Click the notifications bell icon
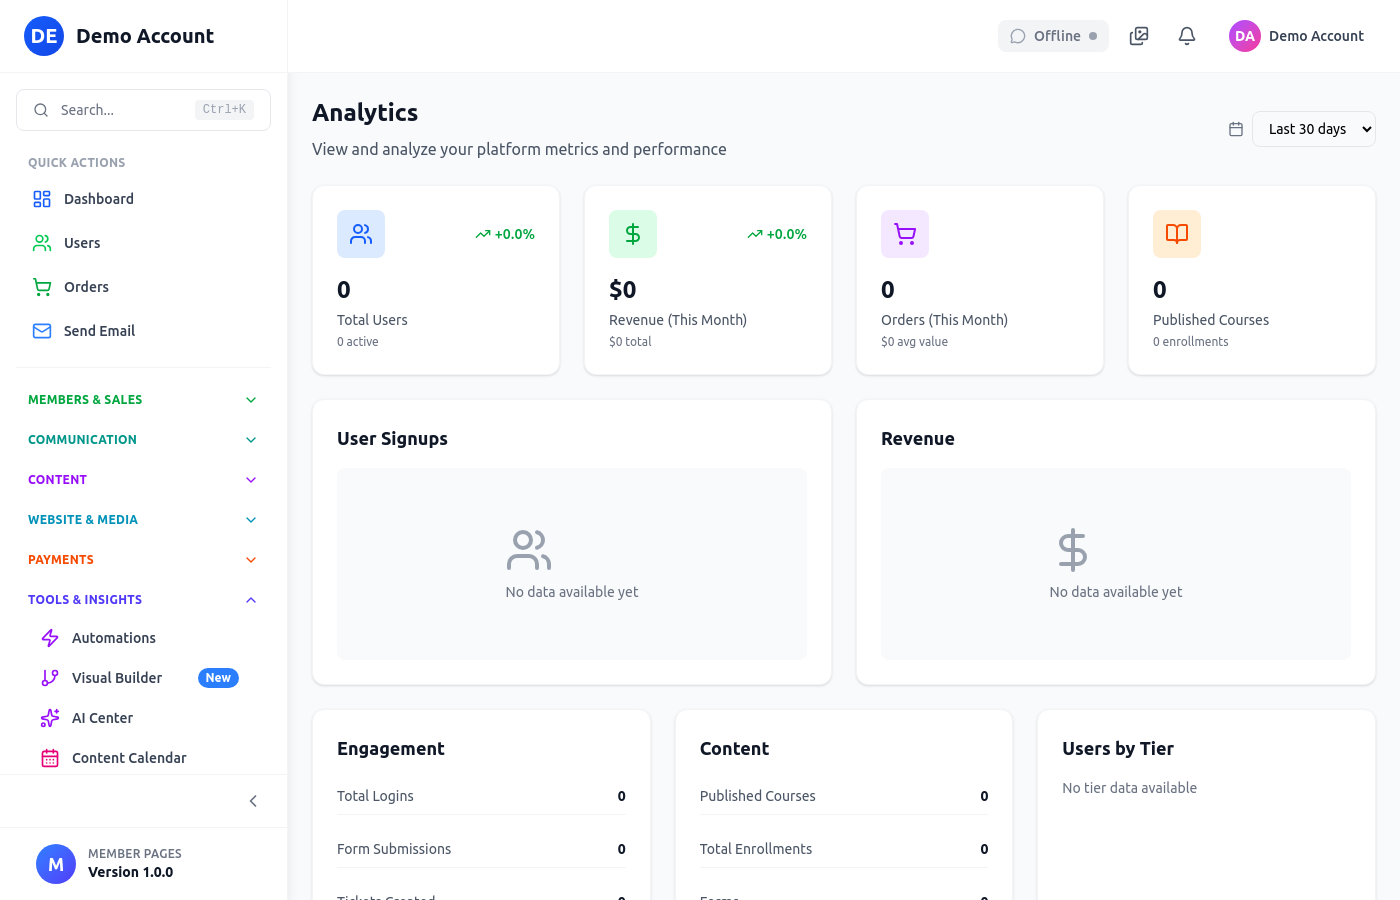1400x900 pixels. (1186, 35)
